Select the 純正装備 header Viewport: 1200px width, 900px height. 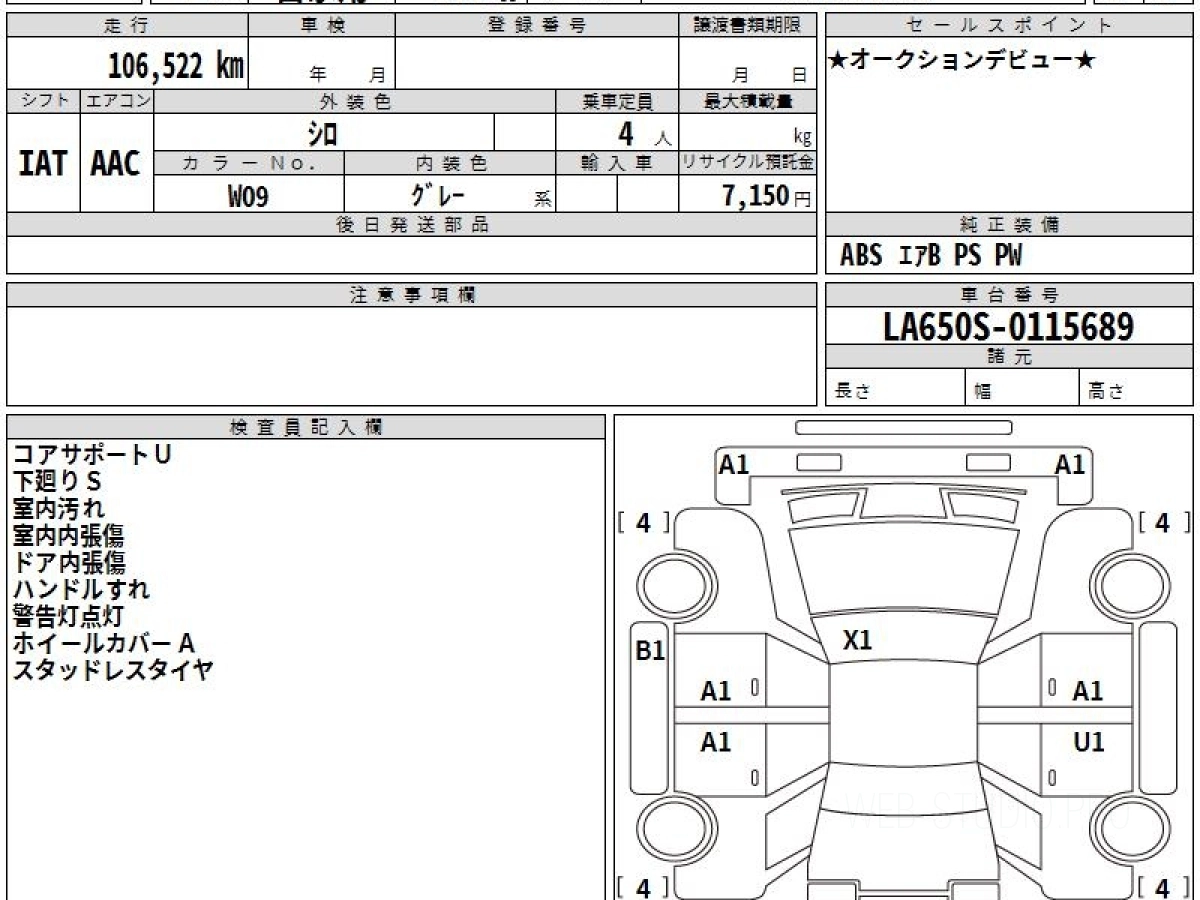(1010, 225)
